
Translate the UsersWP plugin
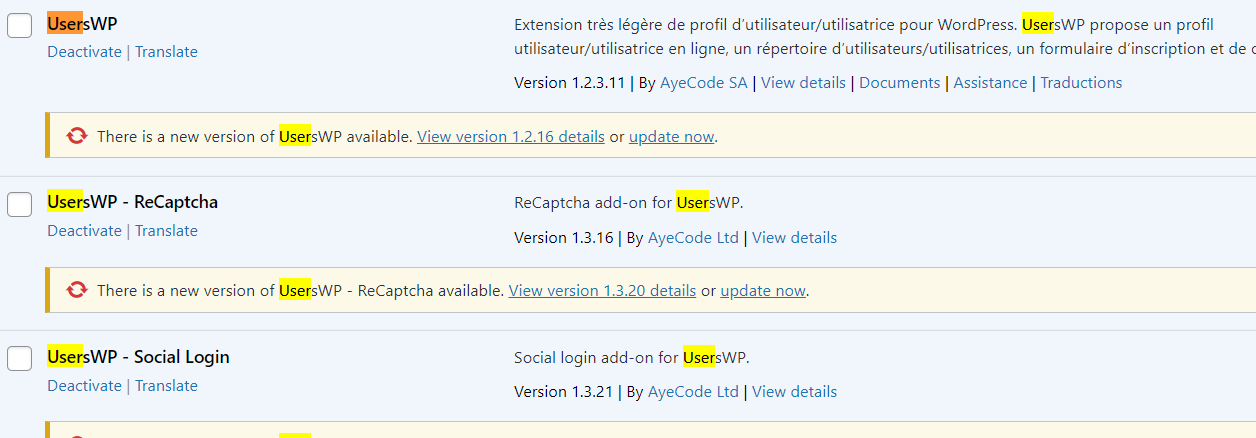coord(166,52)
